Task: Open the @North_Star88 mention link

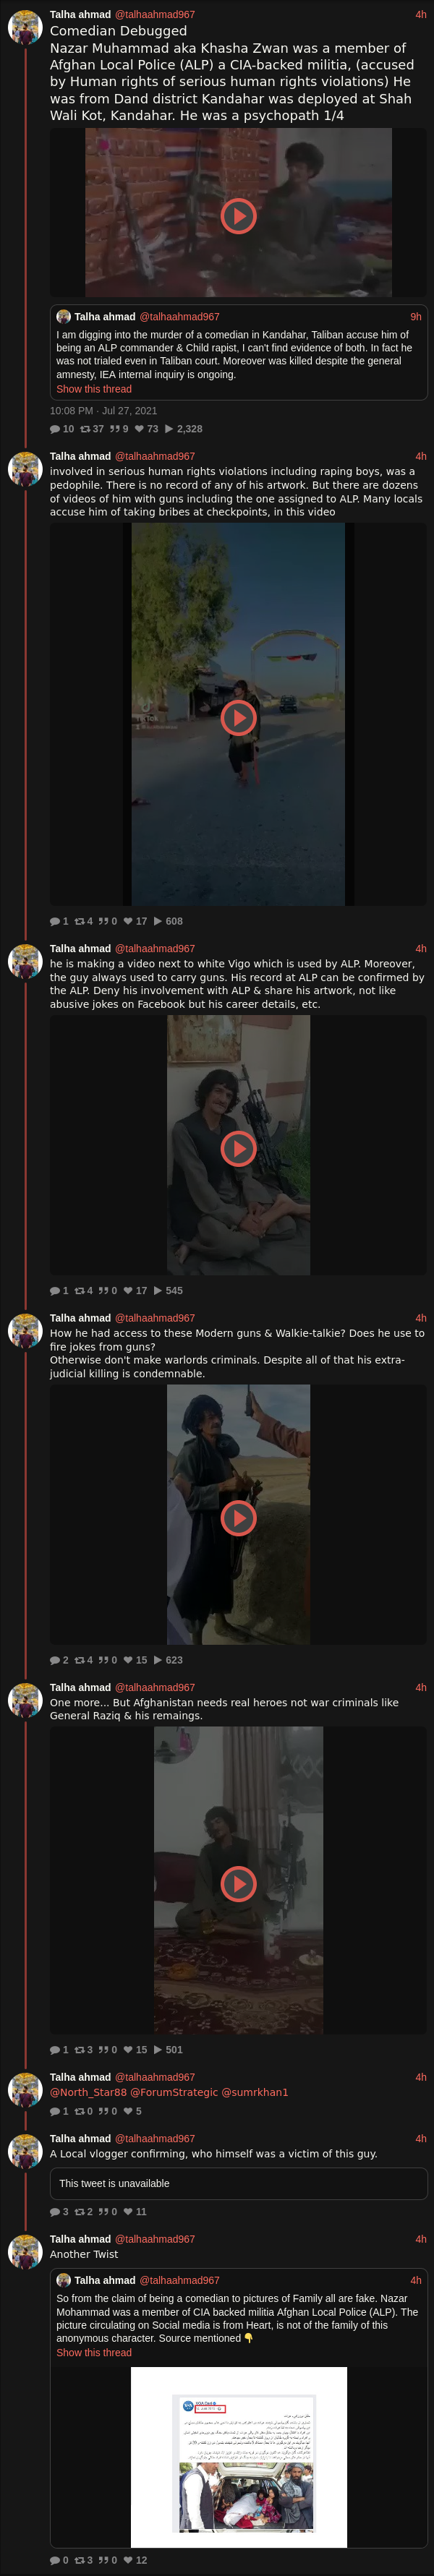Action: coord(88,2092)
